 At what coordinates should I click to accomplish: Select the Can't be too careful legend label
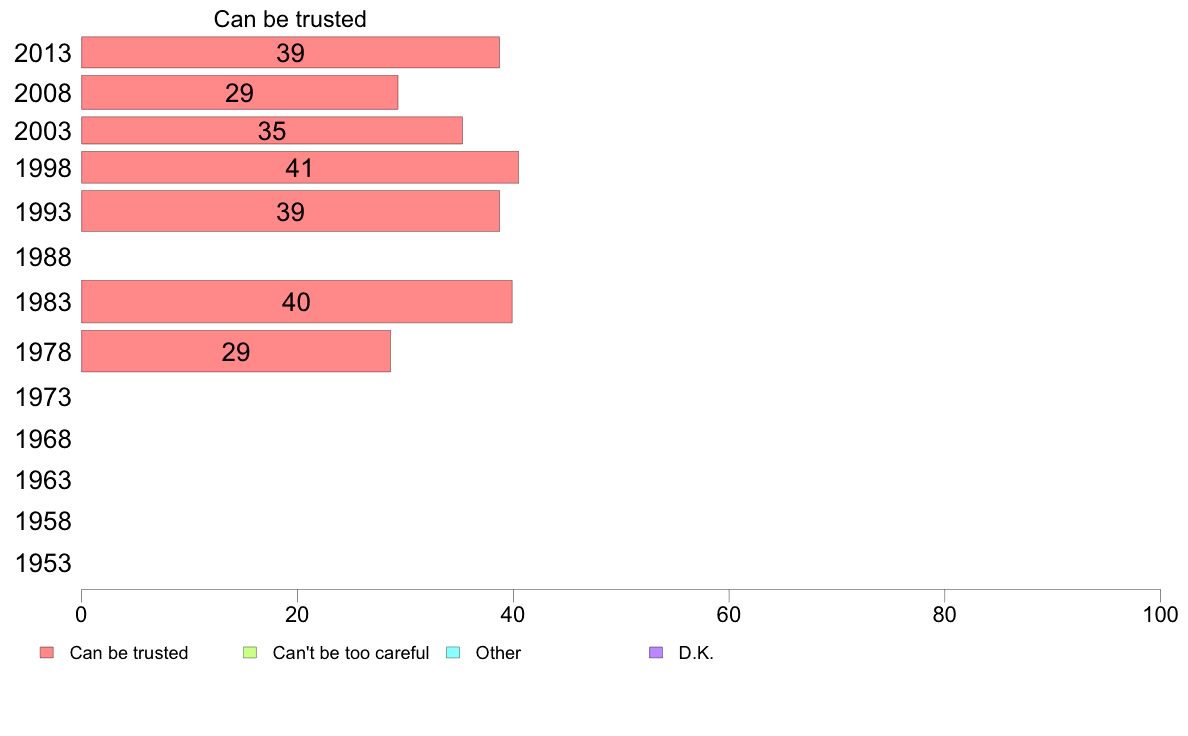[350, 653]
